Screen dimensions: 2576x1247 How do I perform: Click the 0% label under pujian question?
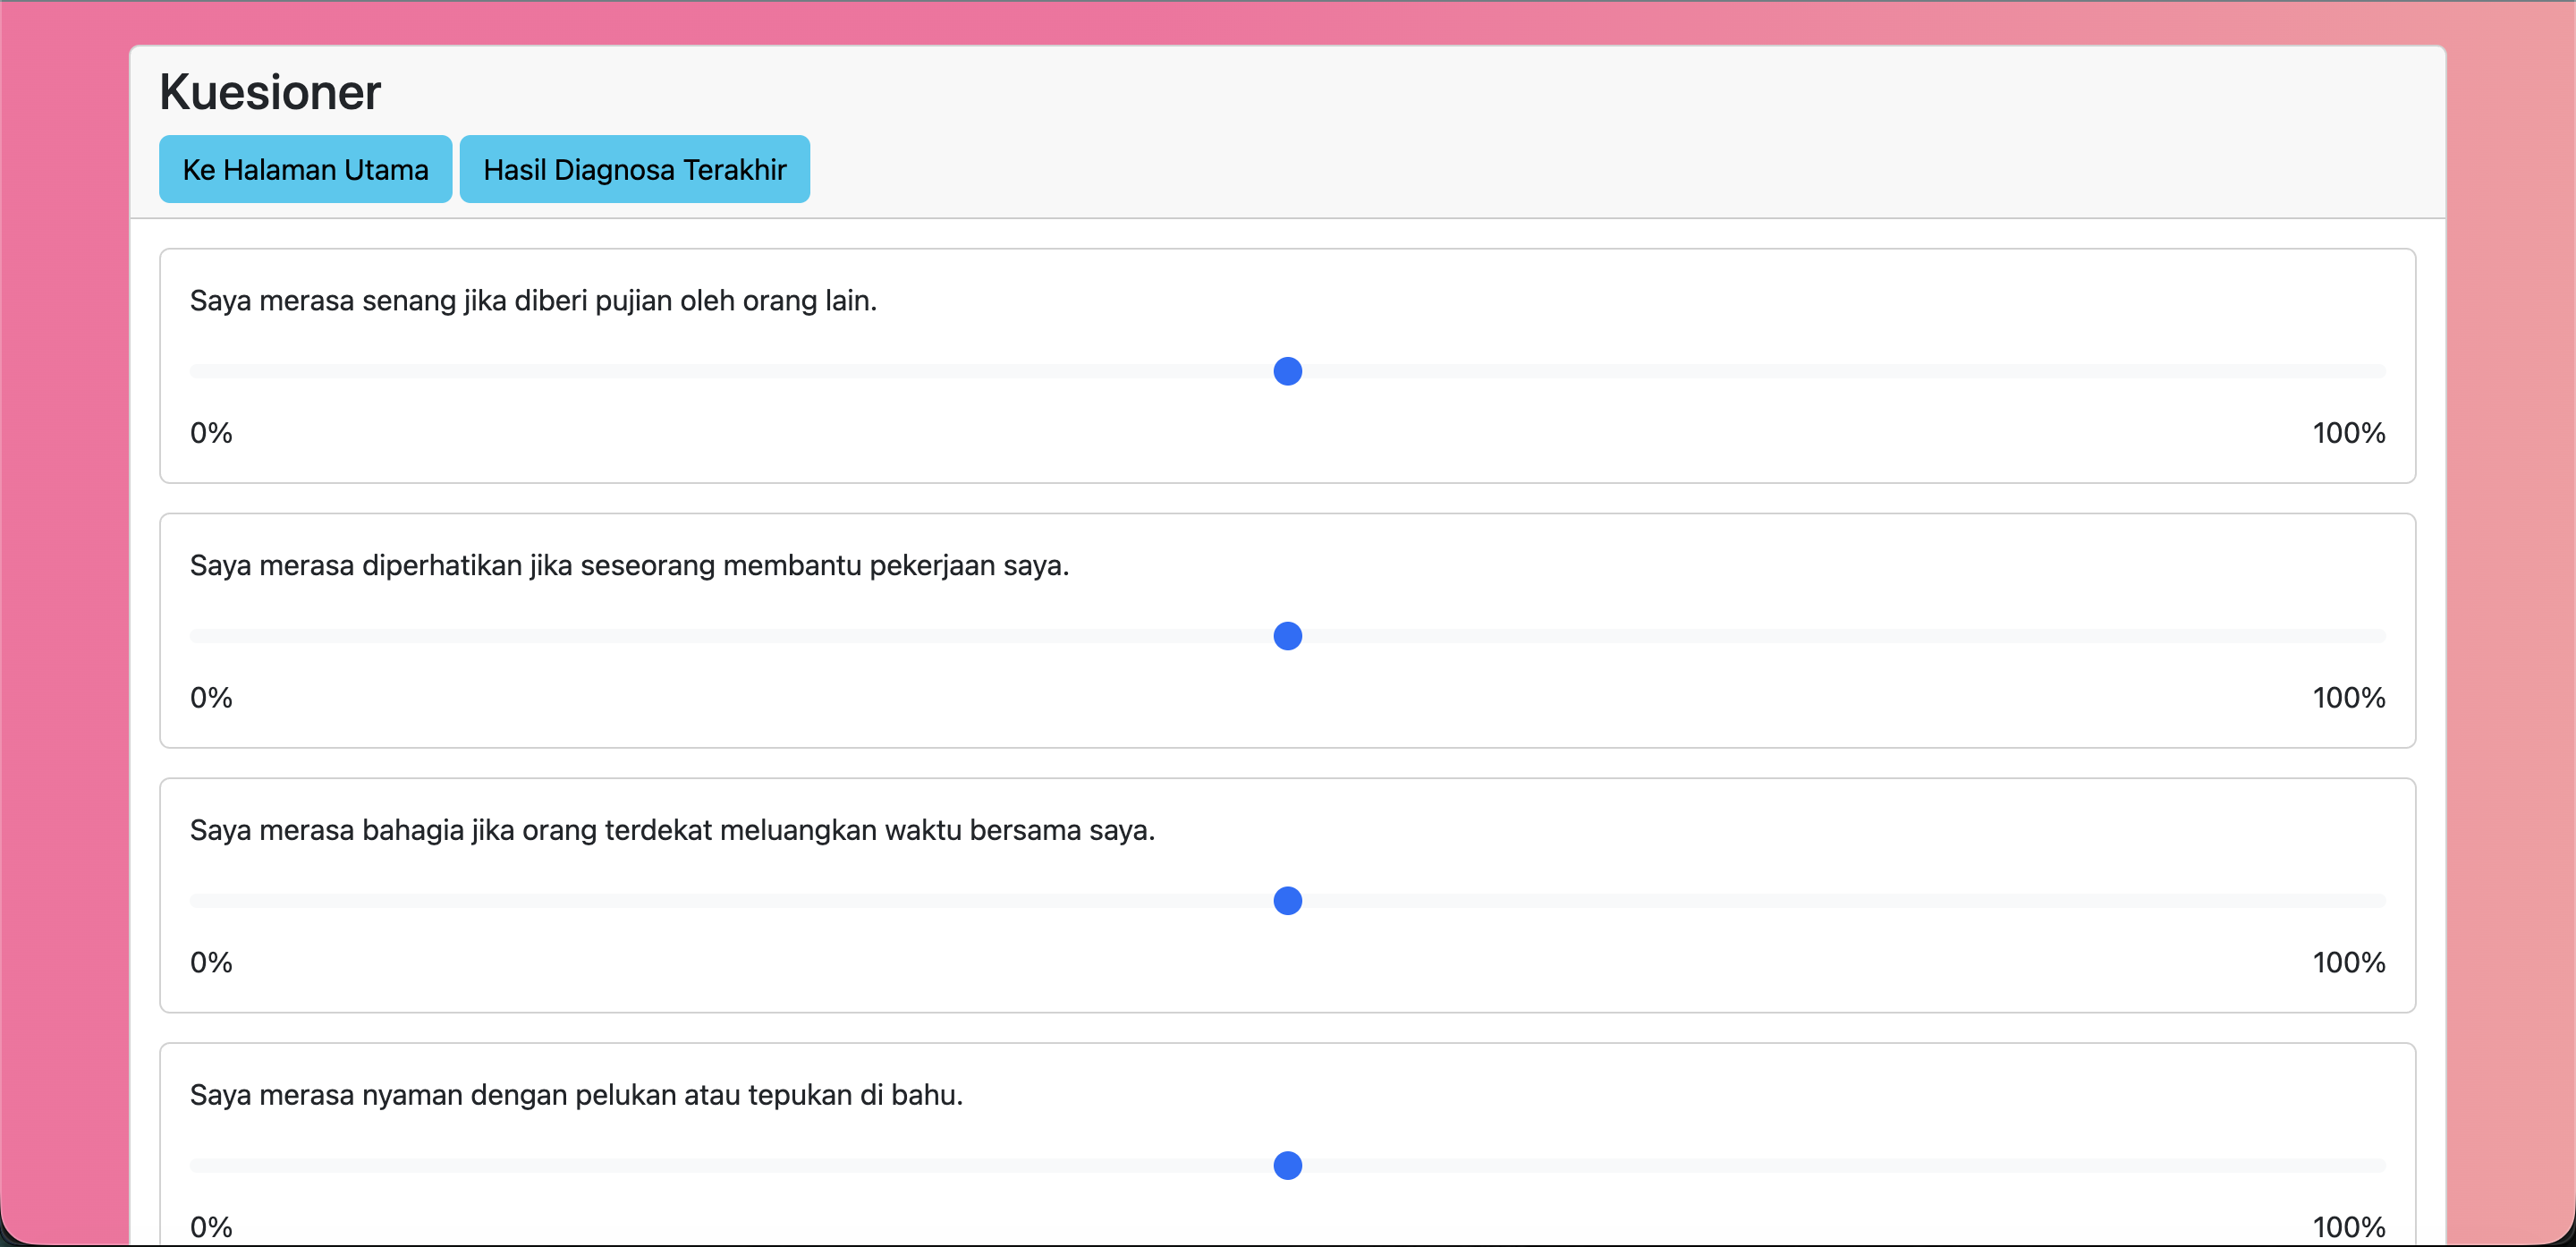click(211, 433)
